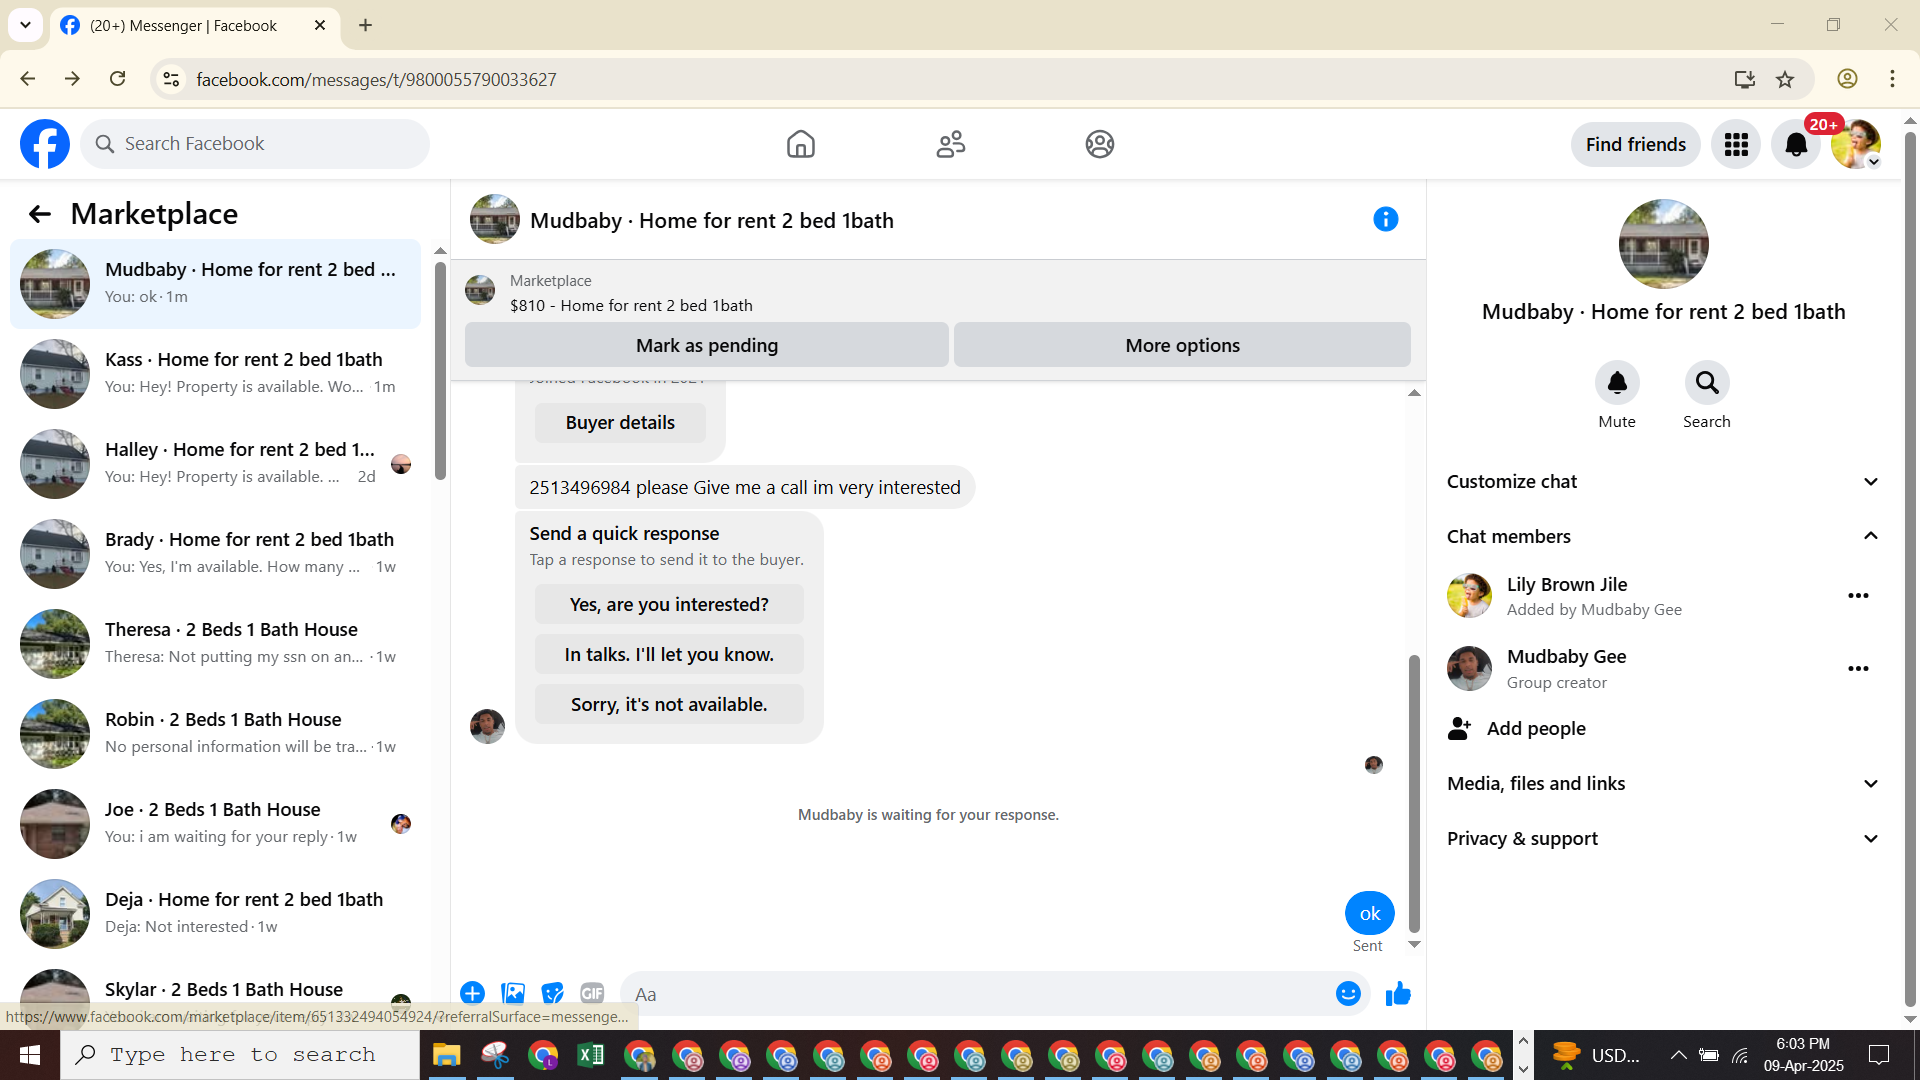
Task: Open Brady Home for rent chat
Action: pos(215,554)
